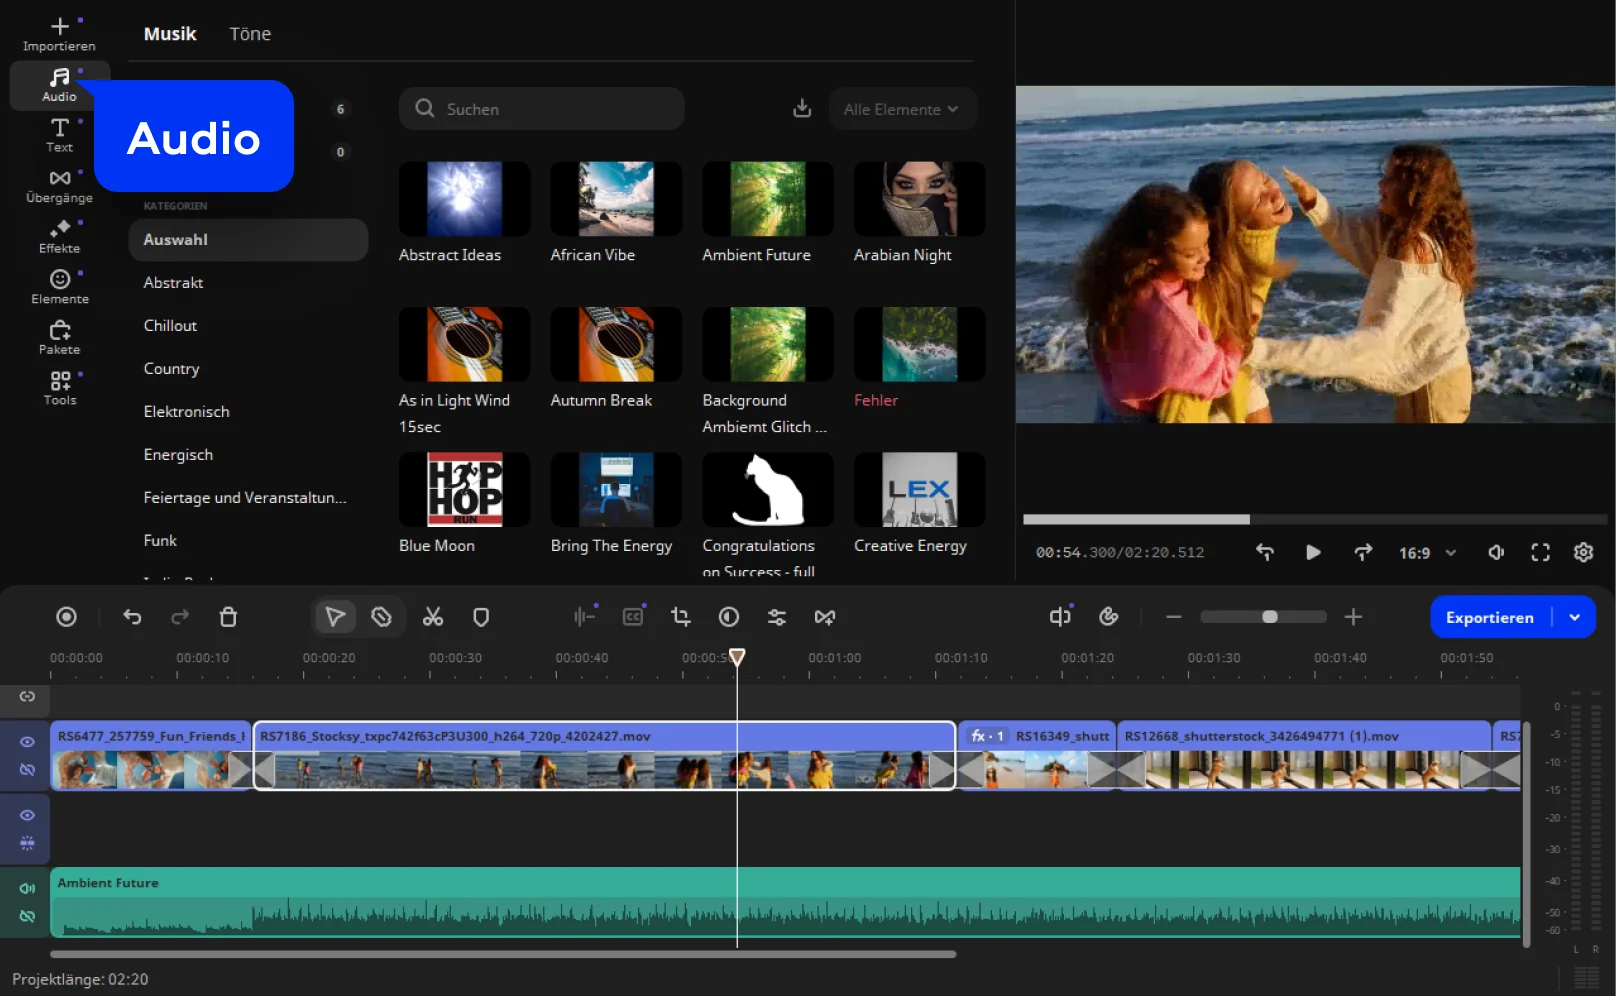Screen dimensions: 1616x996
Task: Expand the 16:9 aspect ratio dropdown
Action: tap(1427, 553)
